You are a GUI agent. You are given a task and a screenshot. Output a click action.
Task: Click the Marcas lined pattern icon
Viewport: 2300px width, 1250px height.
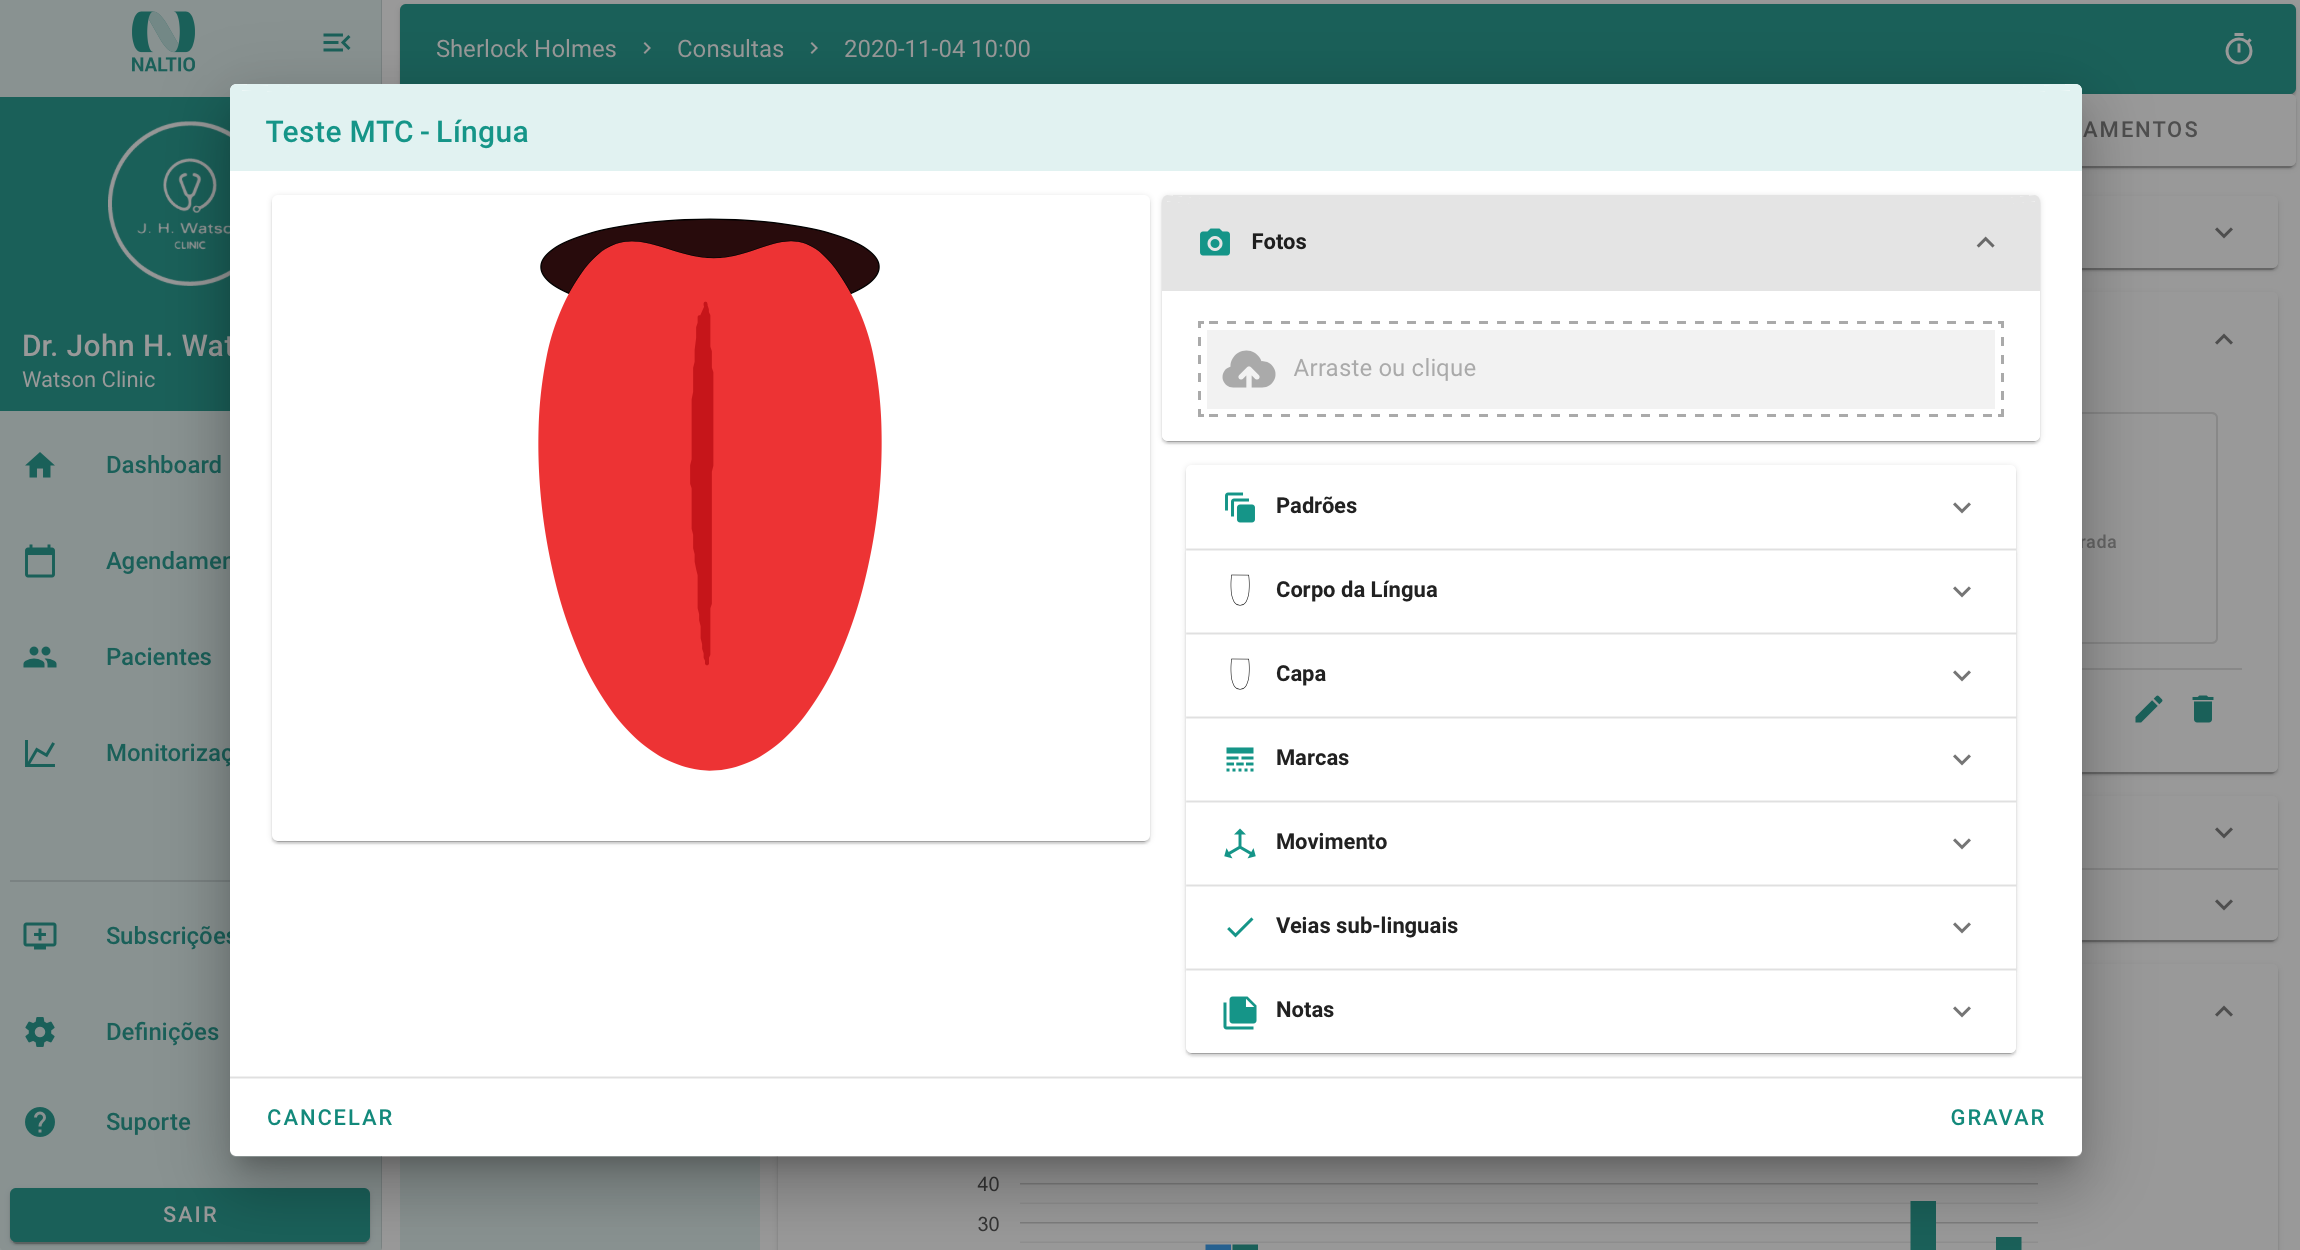pos(1239,759)
